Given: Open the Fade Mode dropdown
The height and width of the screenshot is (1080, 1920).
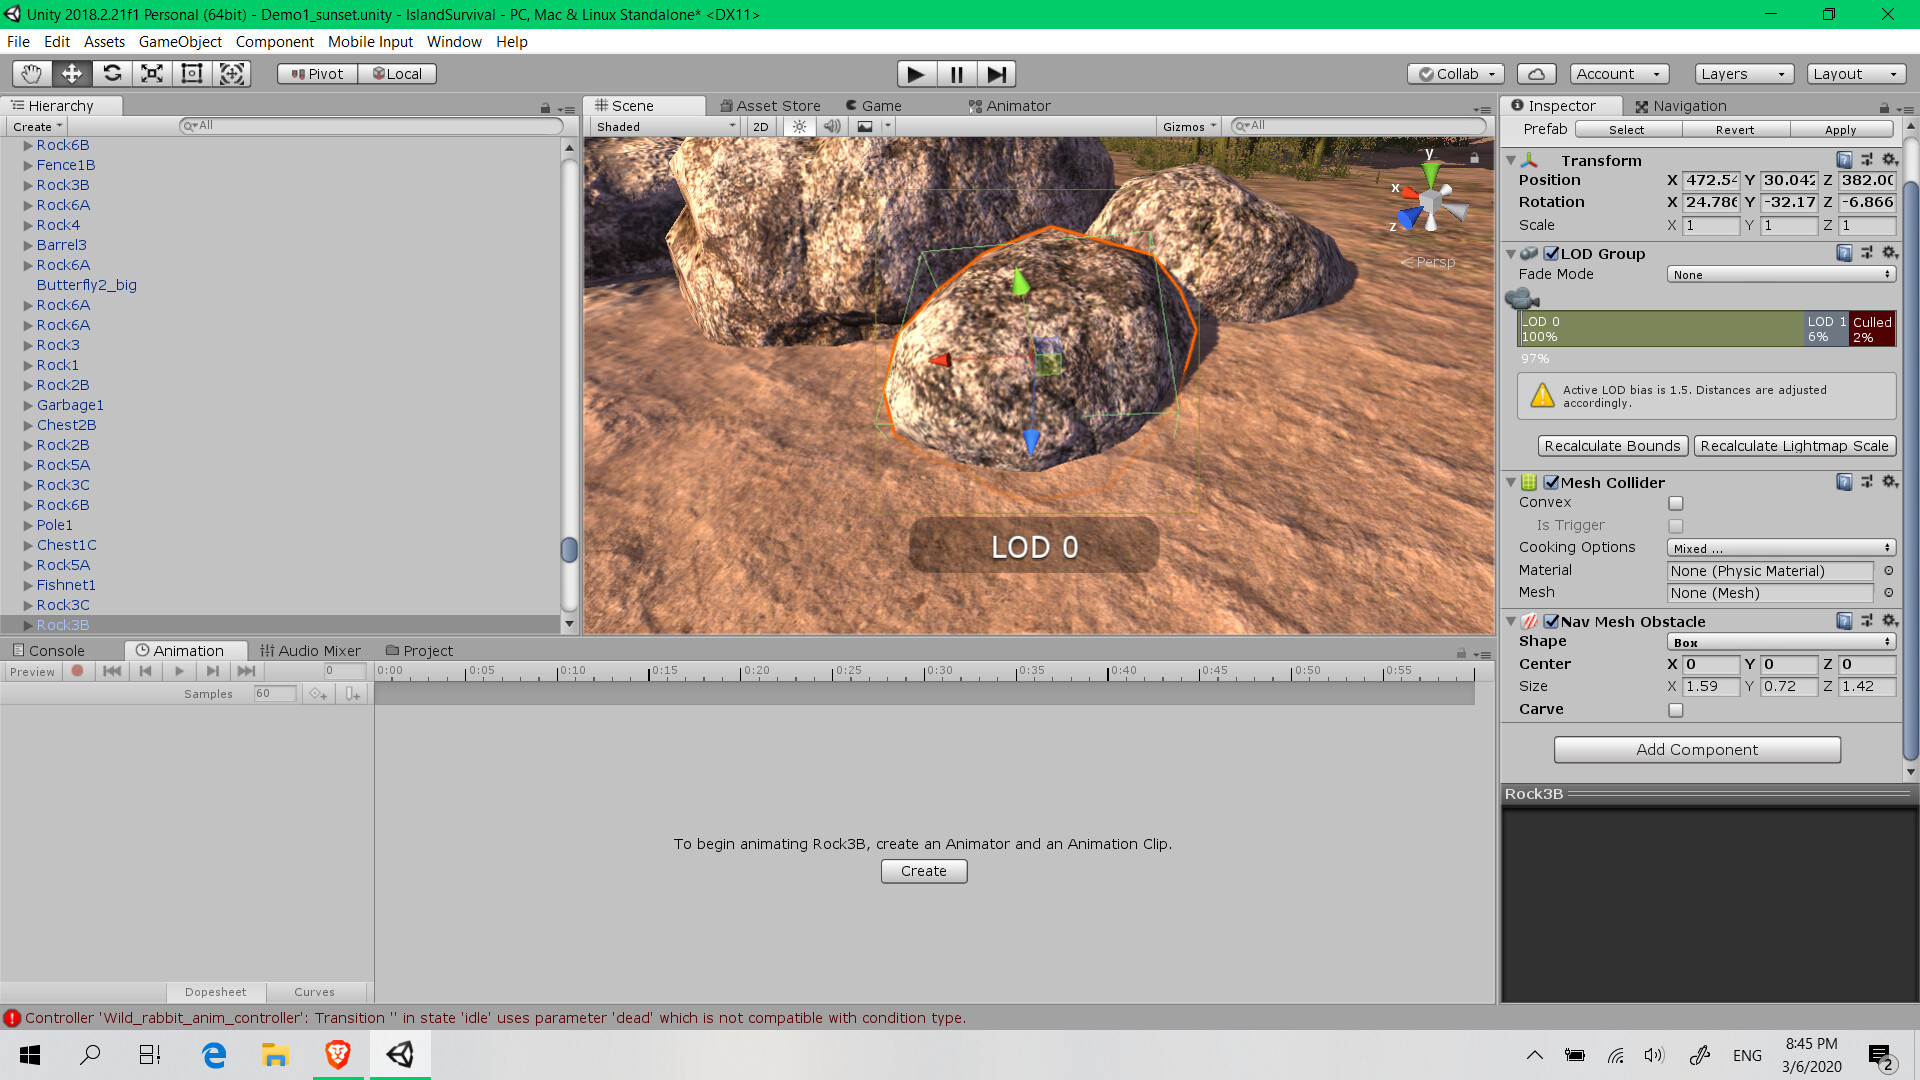Looking at the screenshot, I should (1781, 274).
